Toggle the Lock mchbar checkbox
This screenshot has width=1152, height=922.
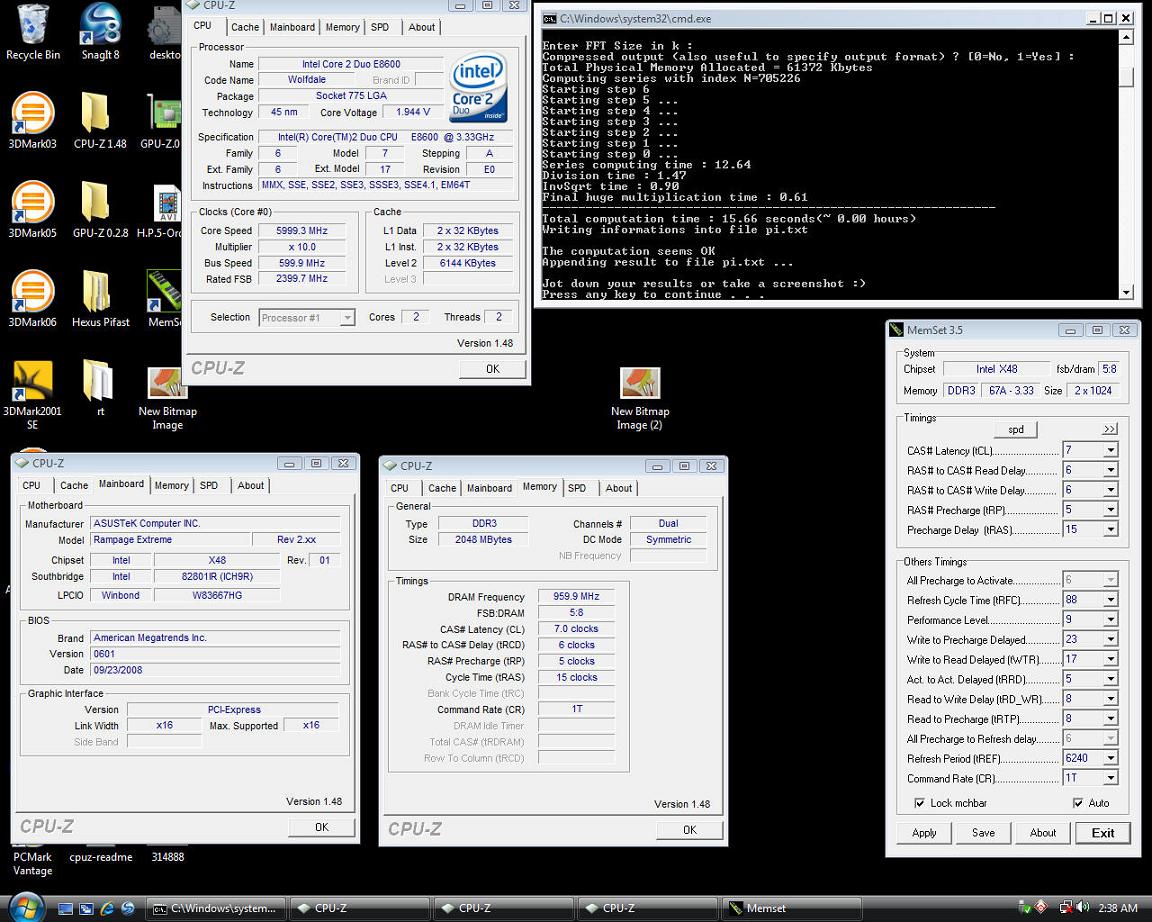(919, 803)
